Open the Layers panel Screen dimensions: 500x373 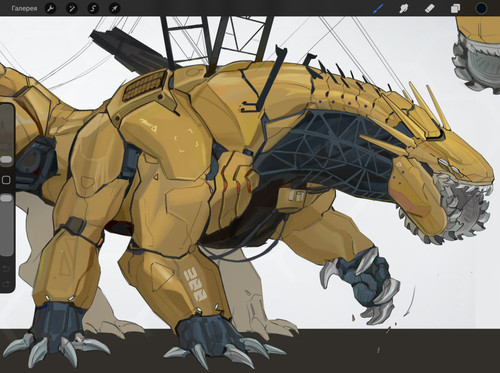click(455, 8)
